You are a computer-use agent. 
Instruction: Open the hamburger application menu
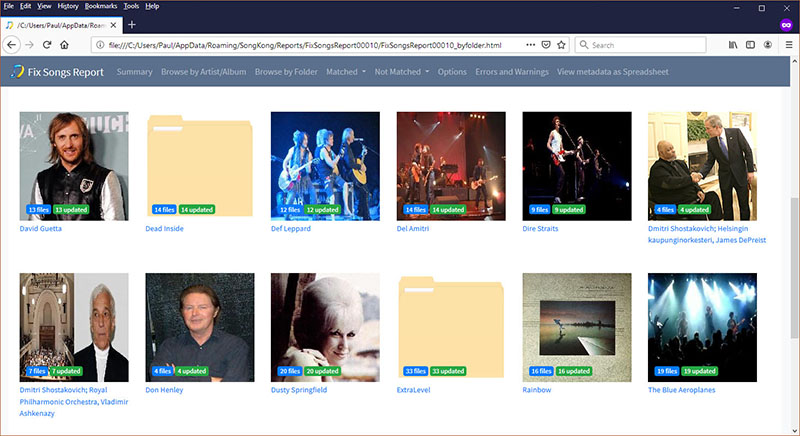pos(789,45)
